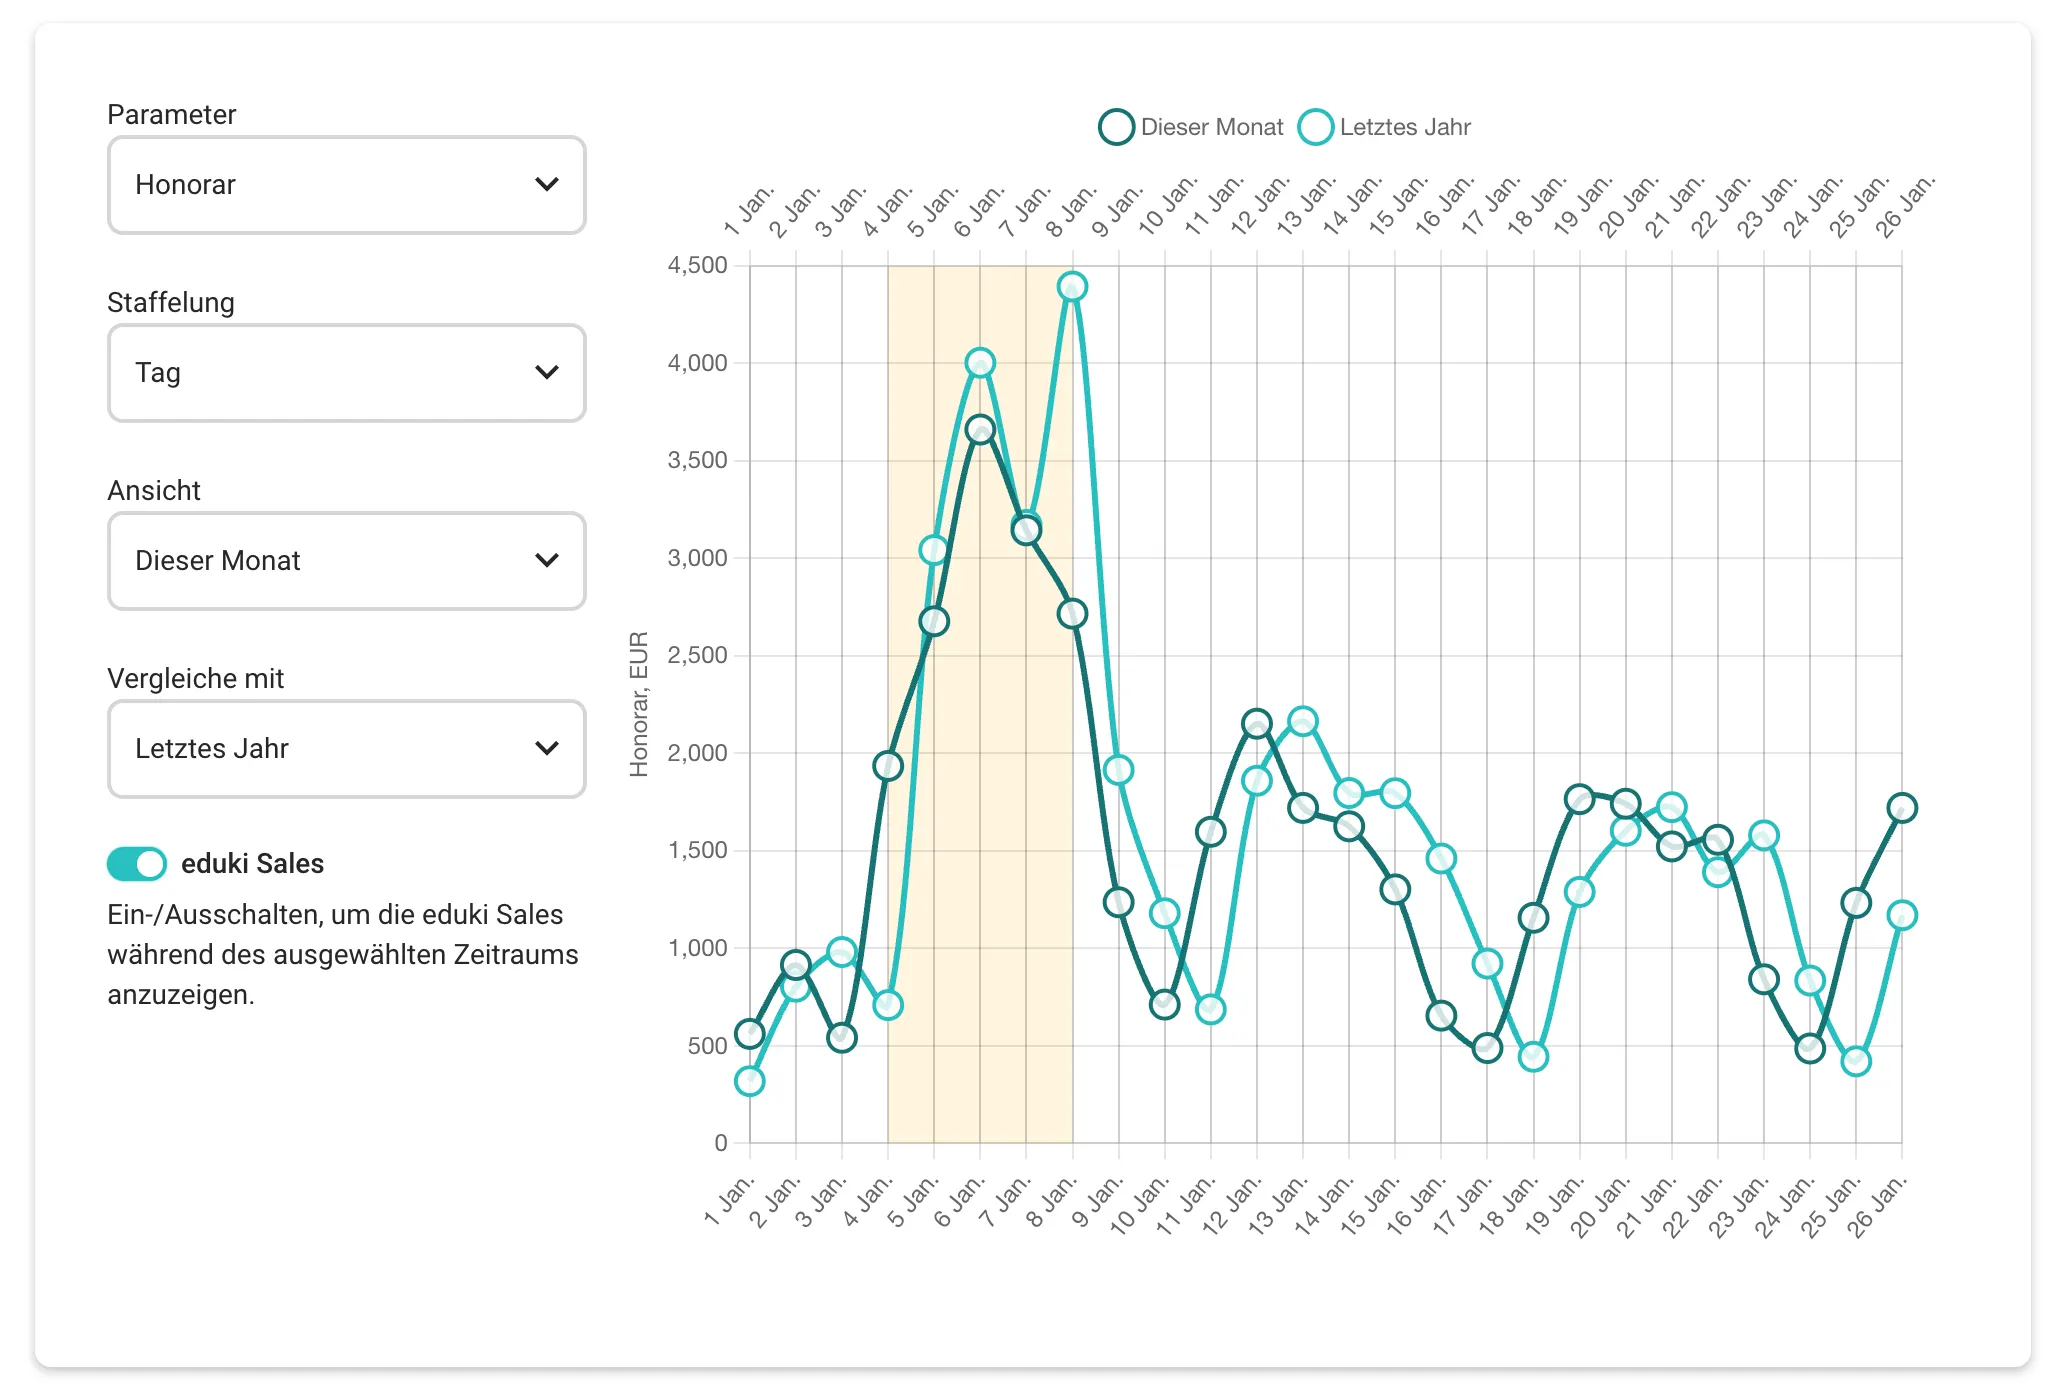Image resolution: width=2060 pixels, height=1392 pixels.
Task: Open the Parameter dropdown showing Honorar
Action: pyautogui.click(x=346, y=185)
